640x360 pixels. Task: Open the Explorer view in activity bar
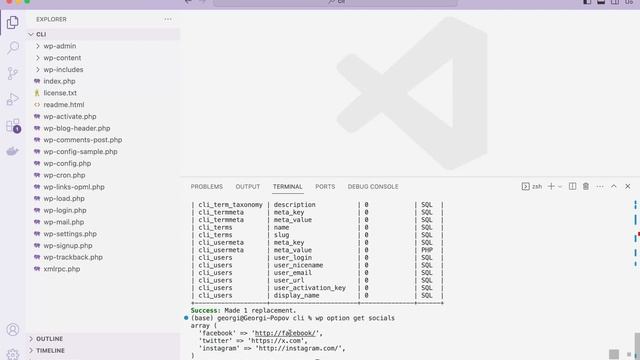tap(13, 22)
